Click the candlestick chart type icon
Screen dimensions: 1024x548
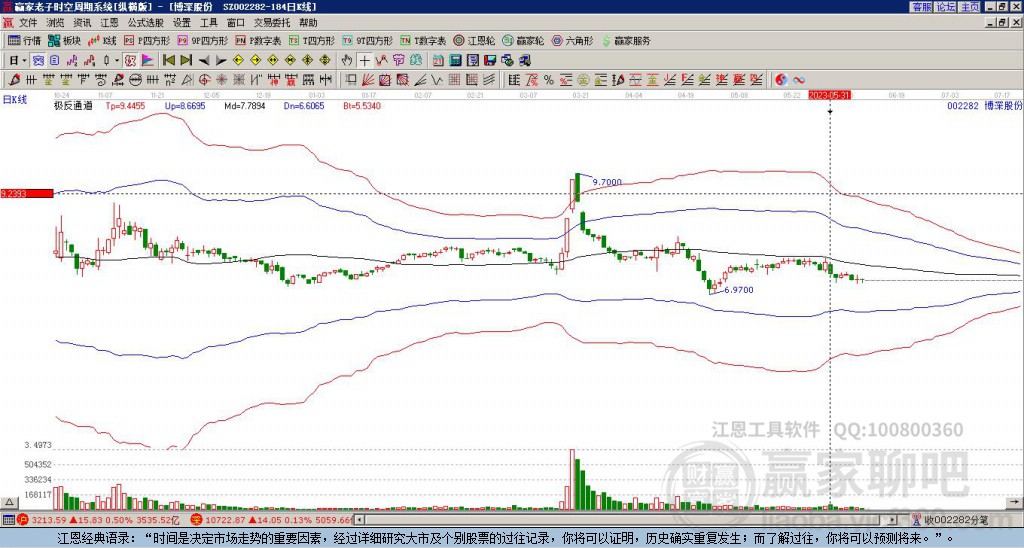click(106, 61)
